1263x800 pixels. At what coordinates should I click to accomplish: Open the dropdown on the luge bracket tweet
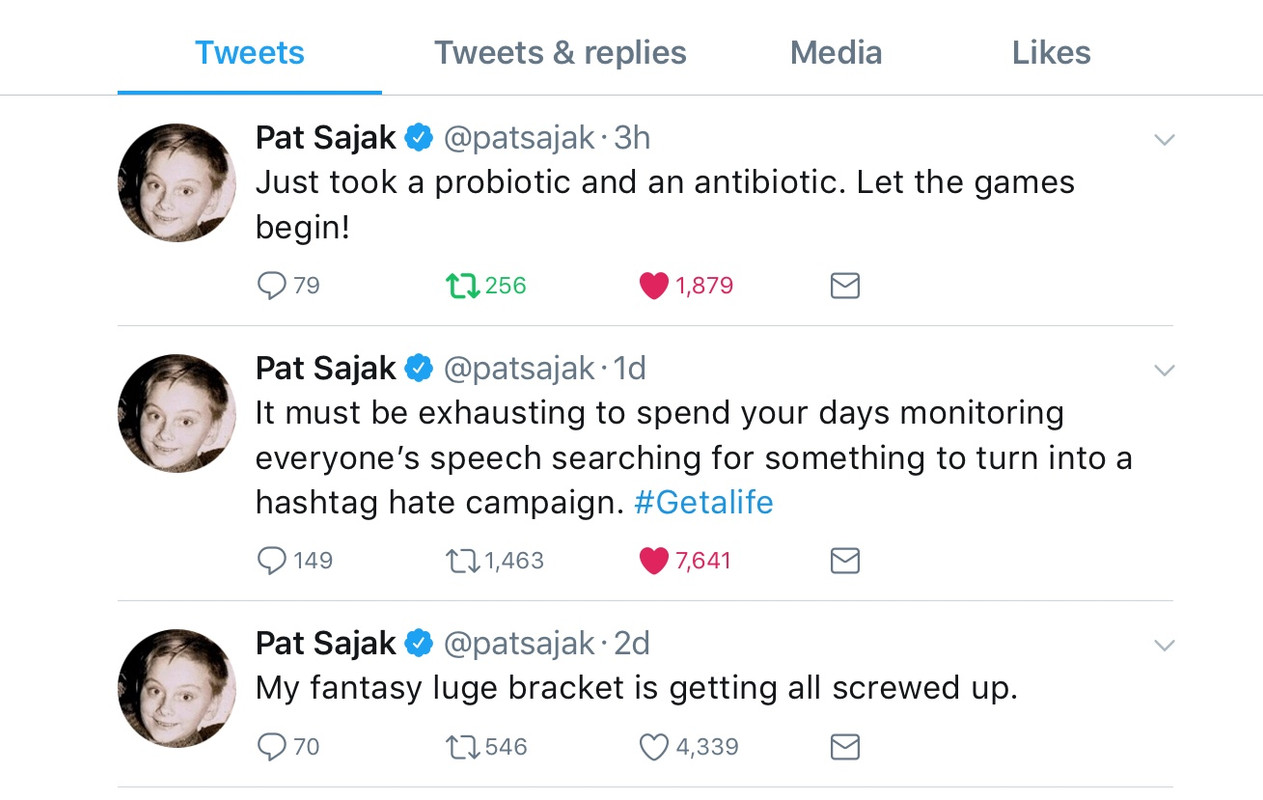click(x=1164, y=645)
